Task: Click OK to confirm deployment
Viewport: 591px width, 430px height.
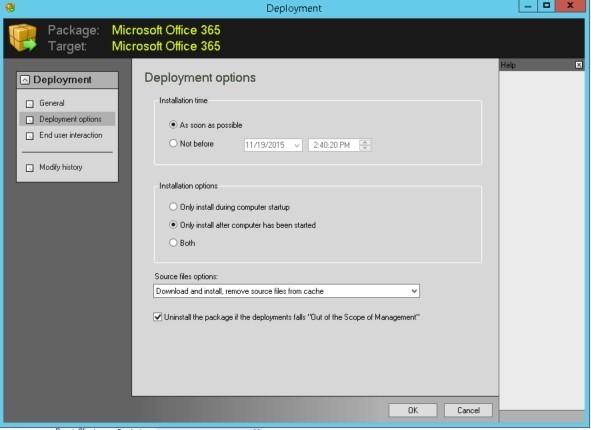Action: [413, 410]
